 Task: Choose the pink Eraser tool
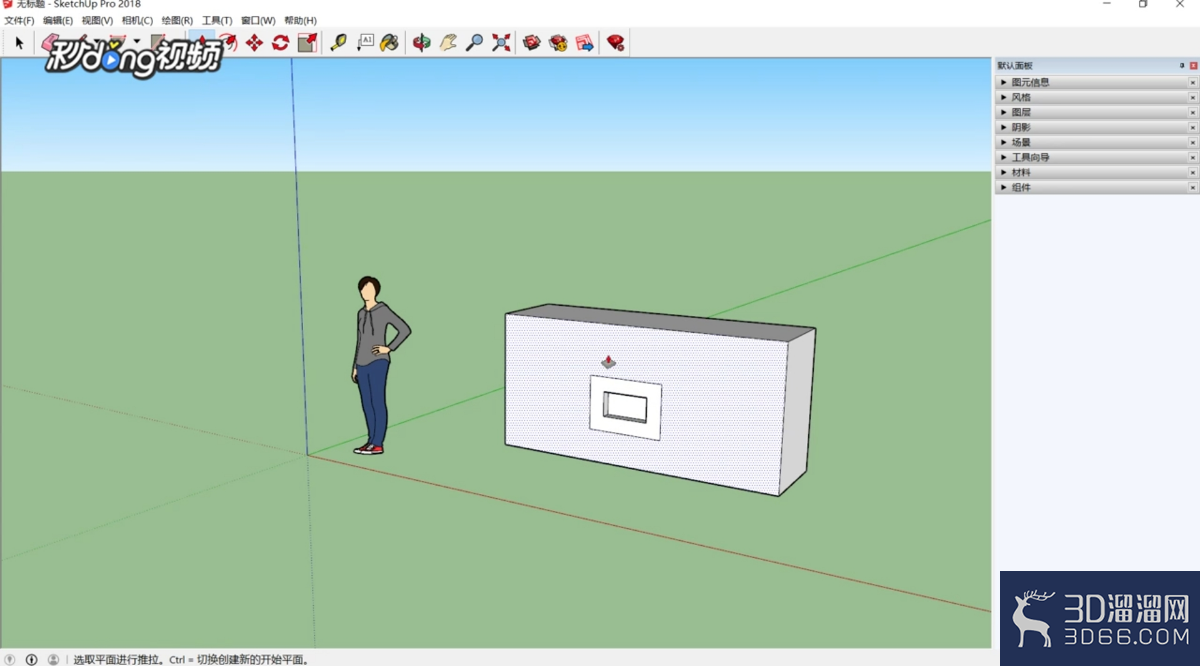tap(49, 42)
